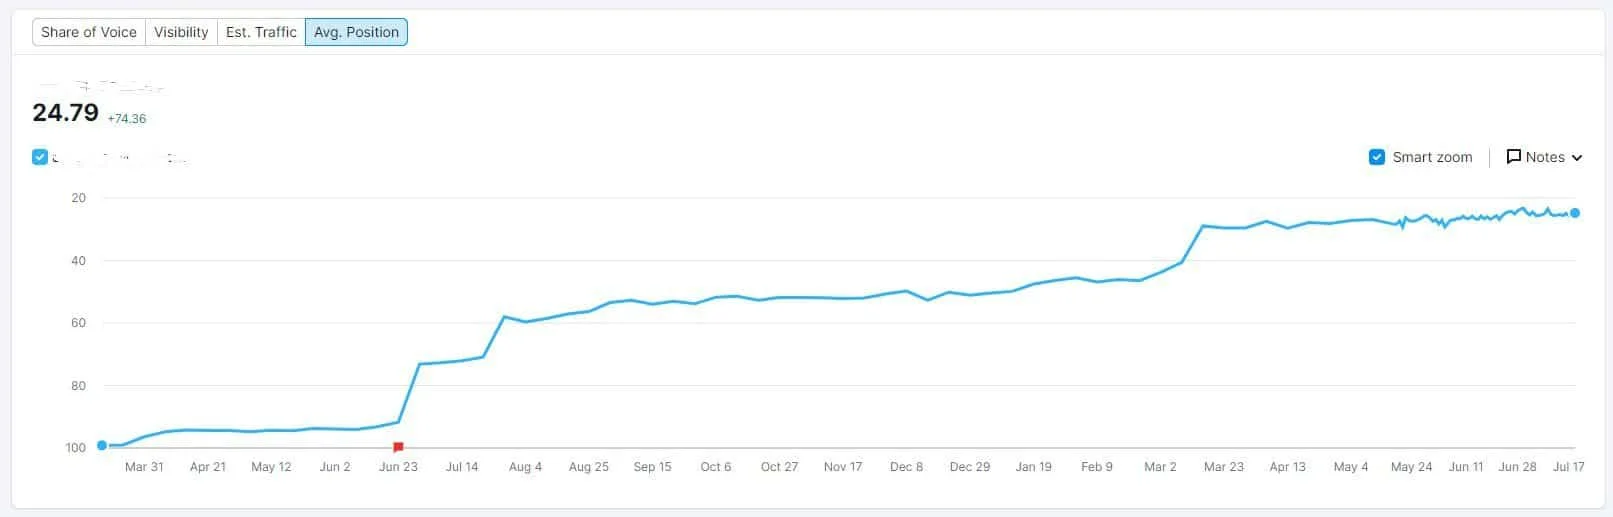Open the Visibility tab
1613x517 pixels.
[181, 32]
